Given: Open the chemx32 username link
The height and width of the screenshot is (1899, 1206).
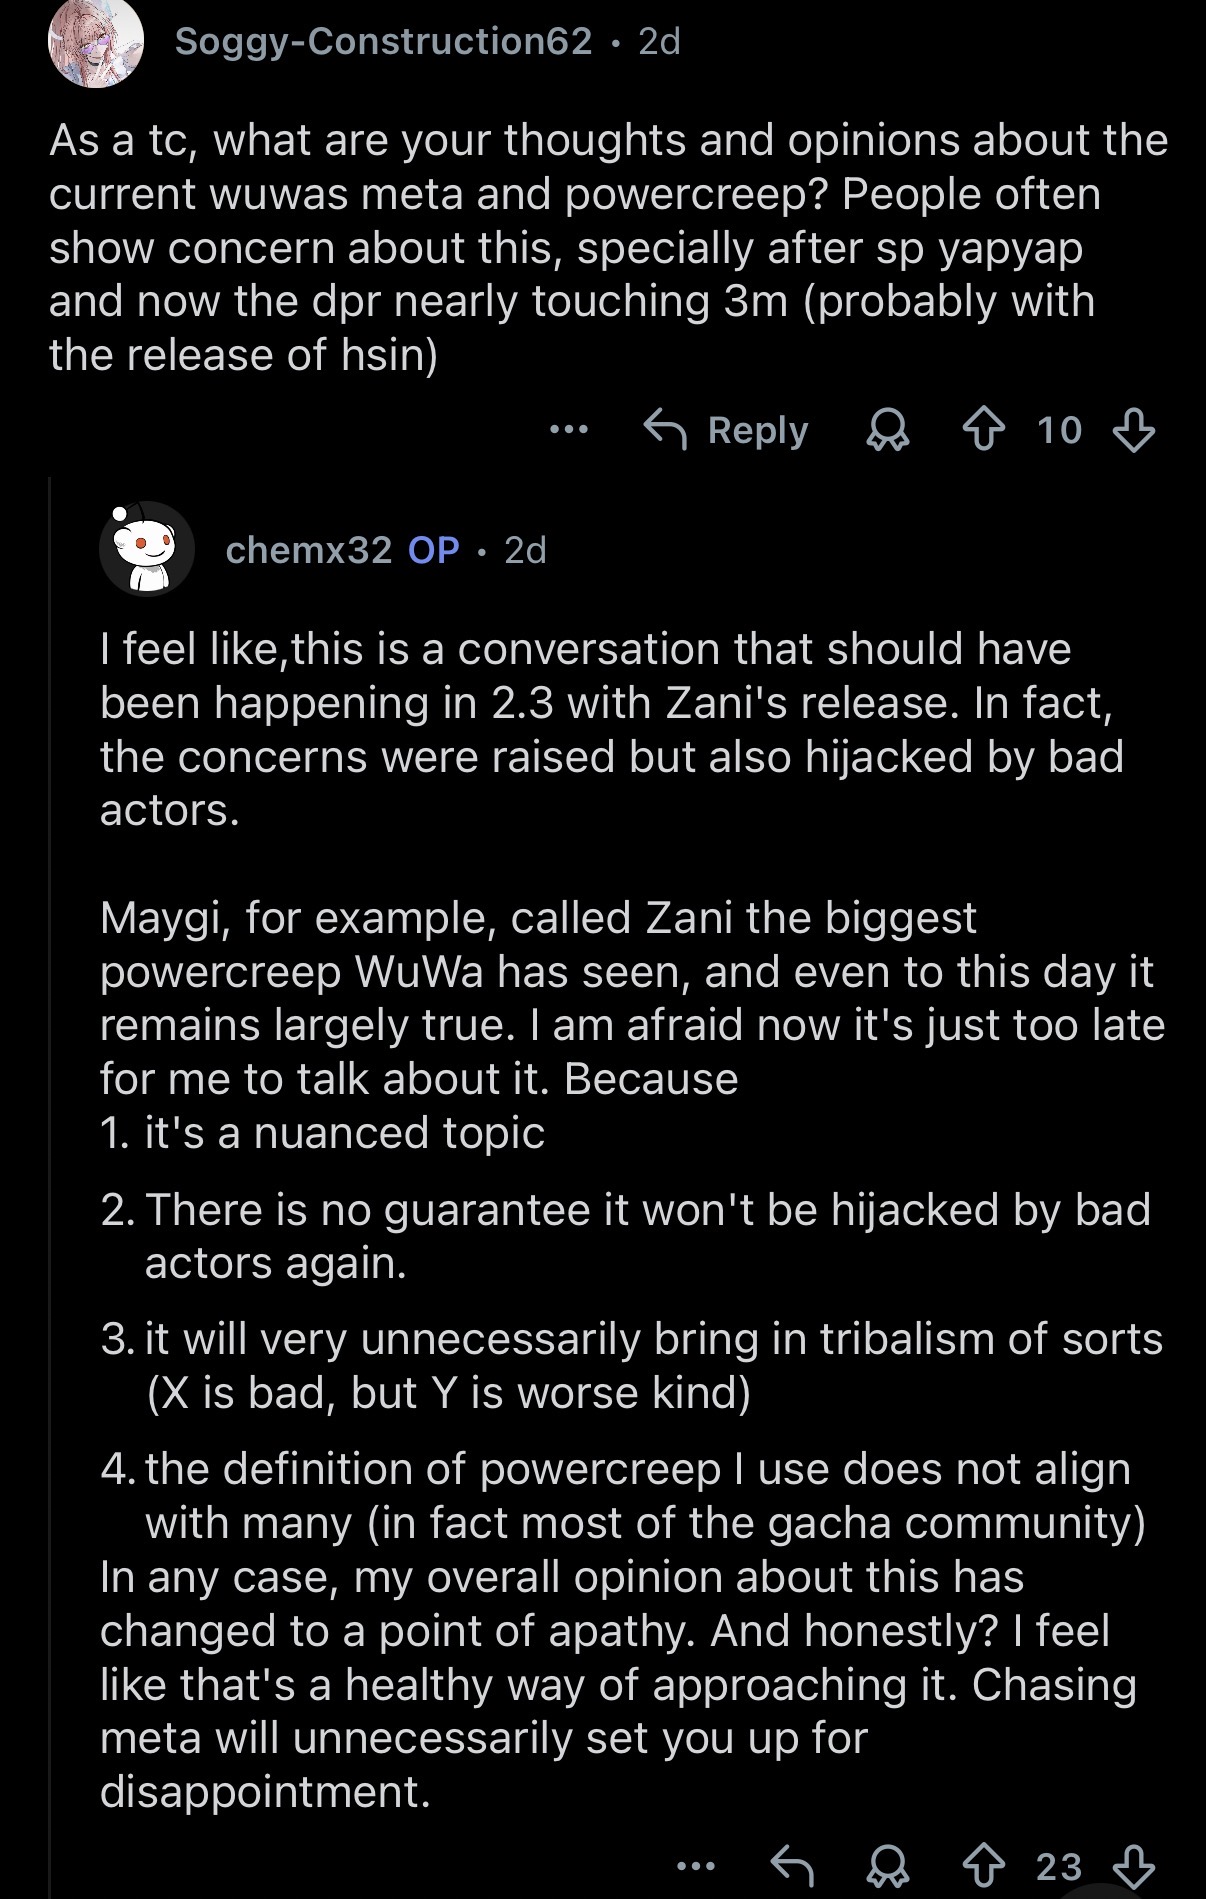Looking at the screenshot, I should [309, 550].
